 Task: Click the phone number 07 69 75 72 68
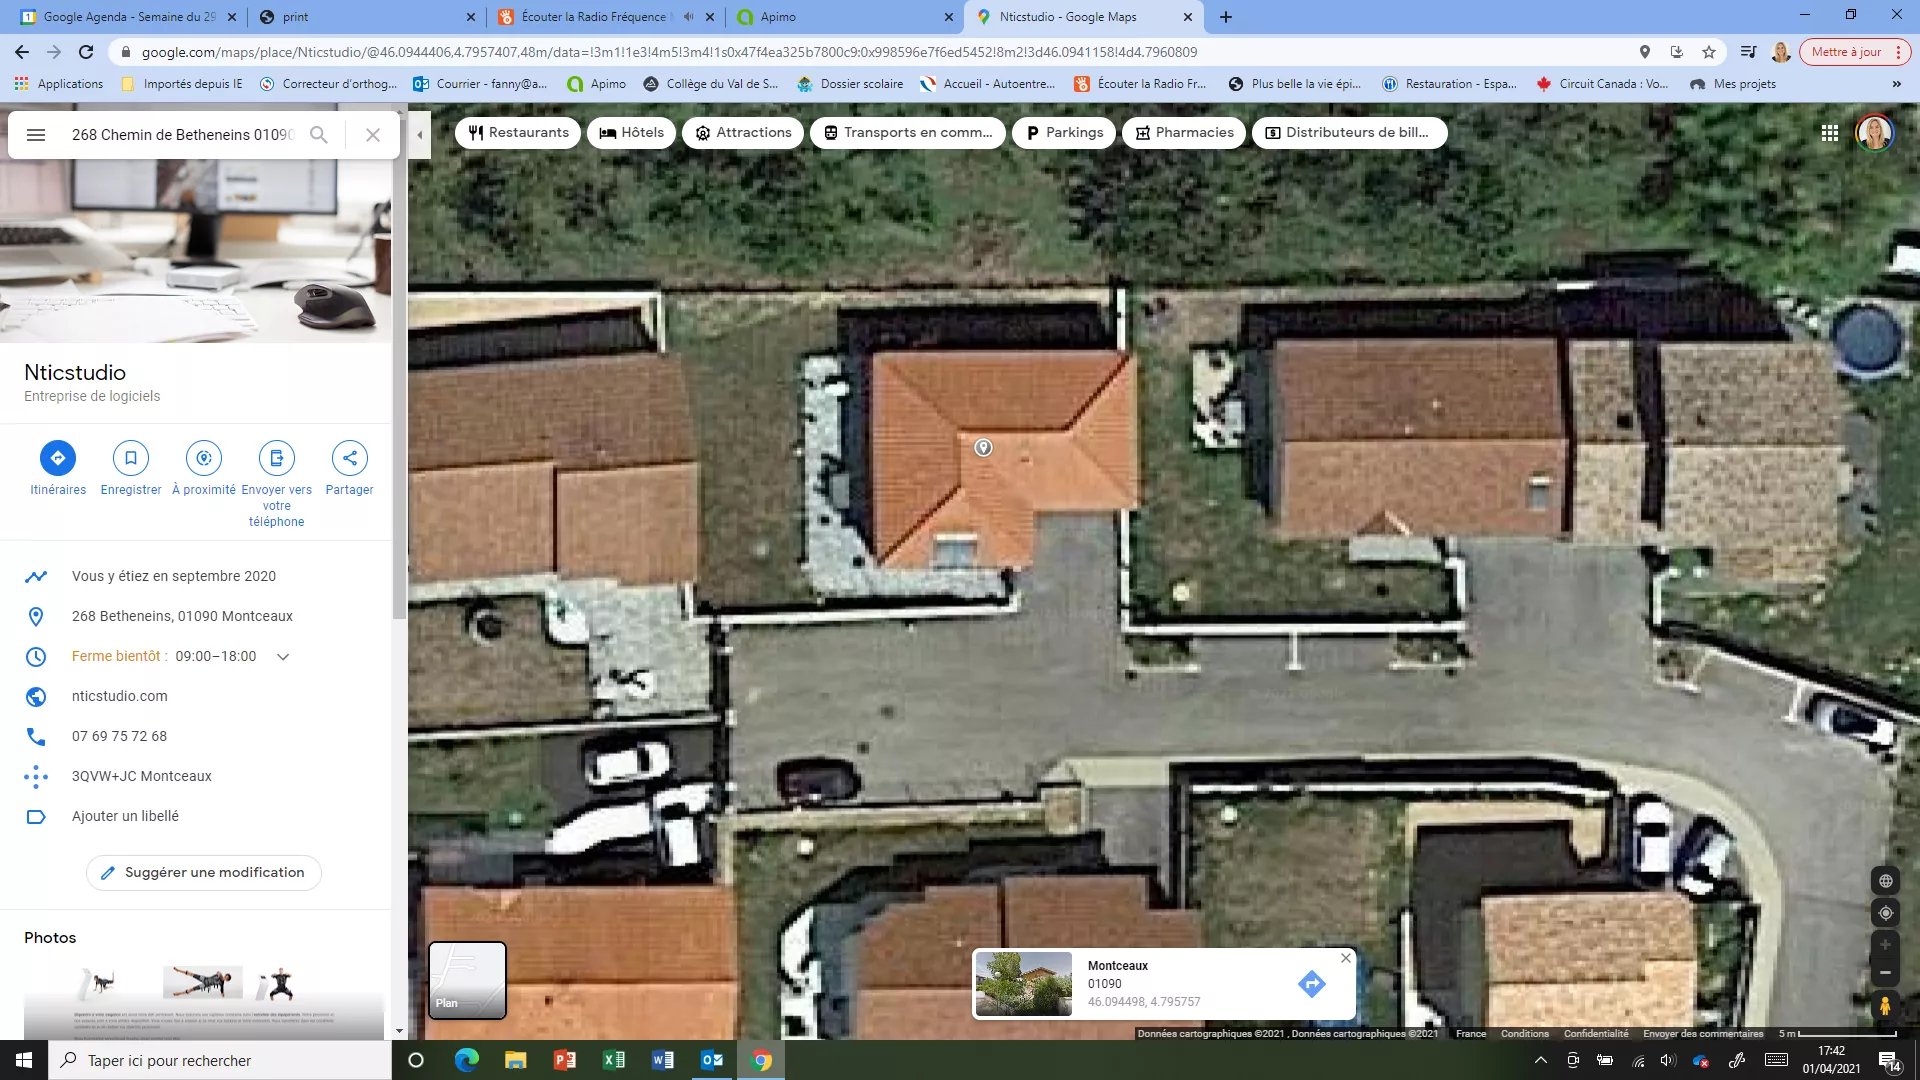[x=119, y=736]
